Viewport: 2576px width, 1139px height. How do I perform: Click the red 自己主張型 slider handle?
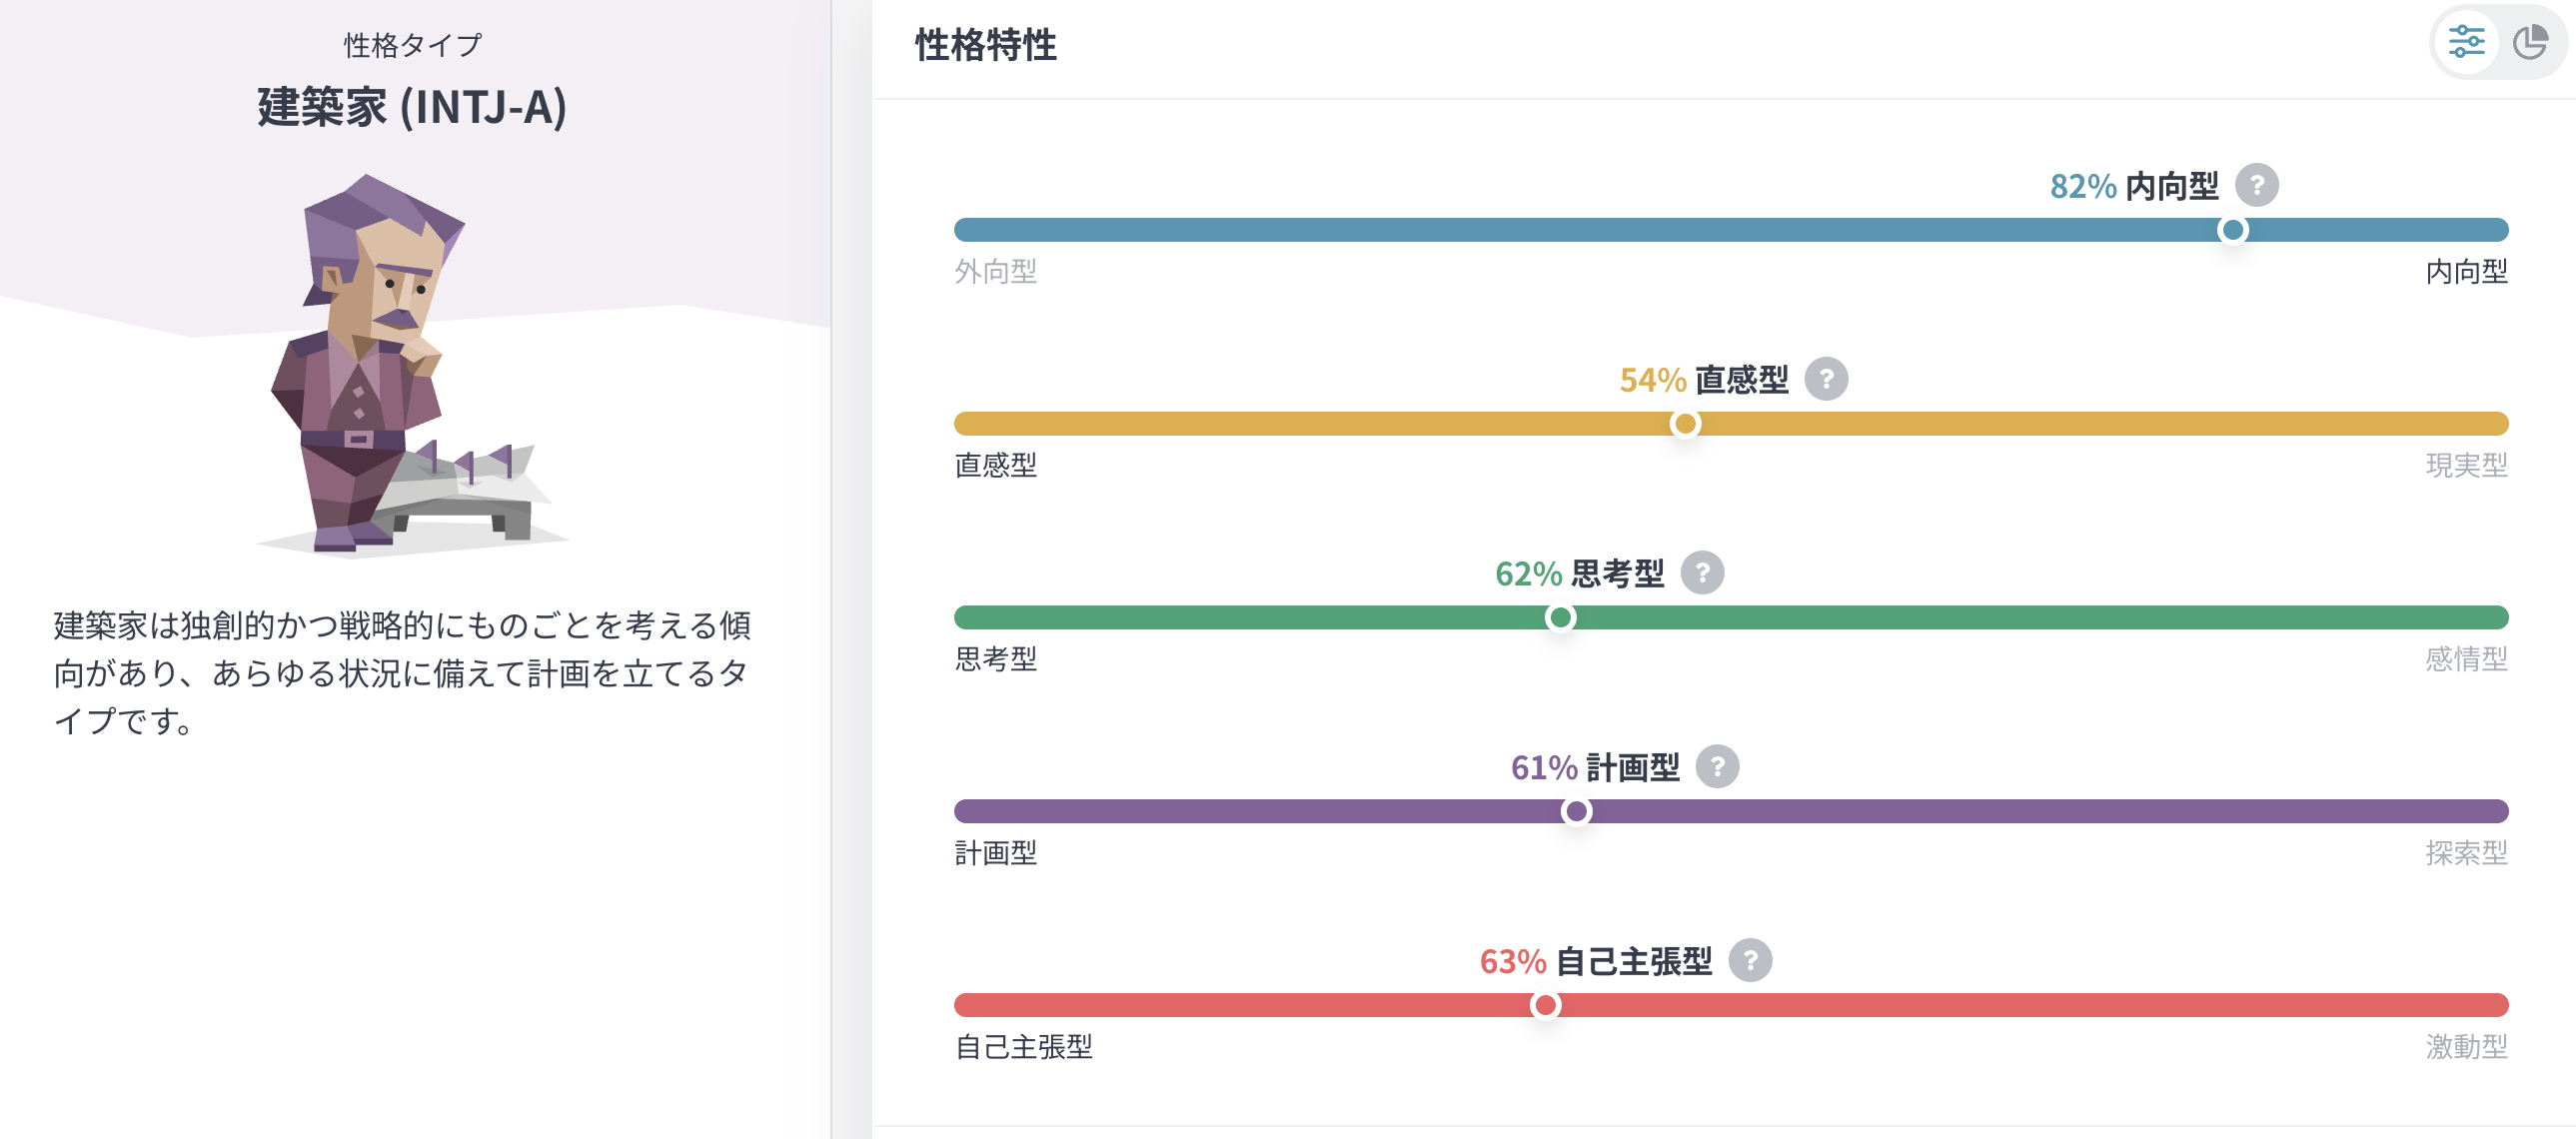coord(1545,1005)
